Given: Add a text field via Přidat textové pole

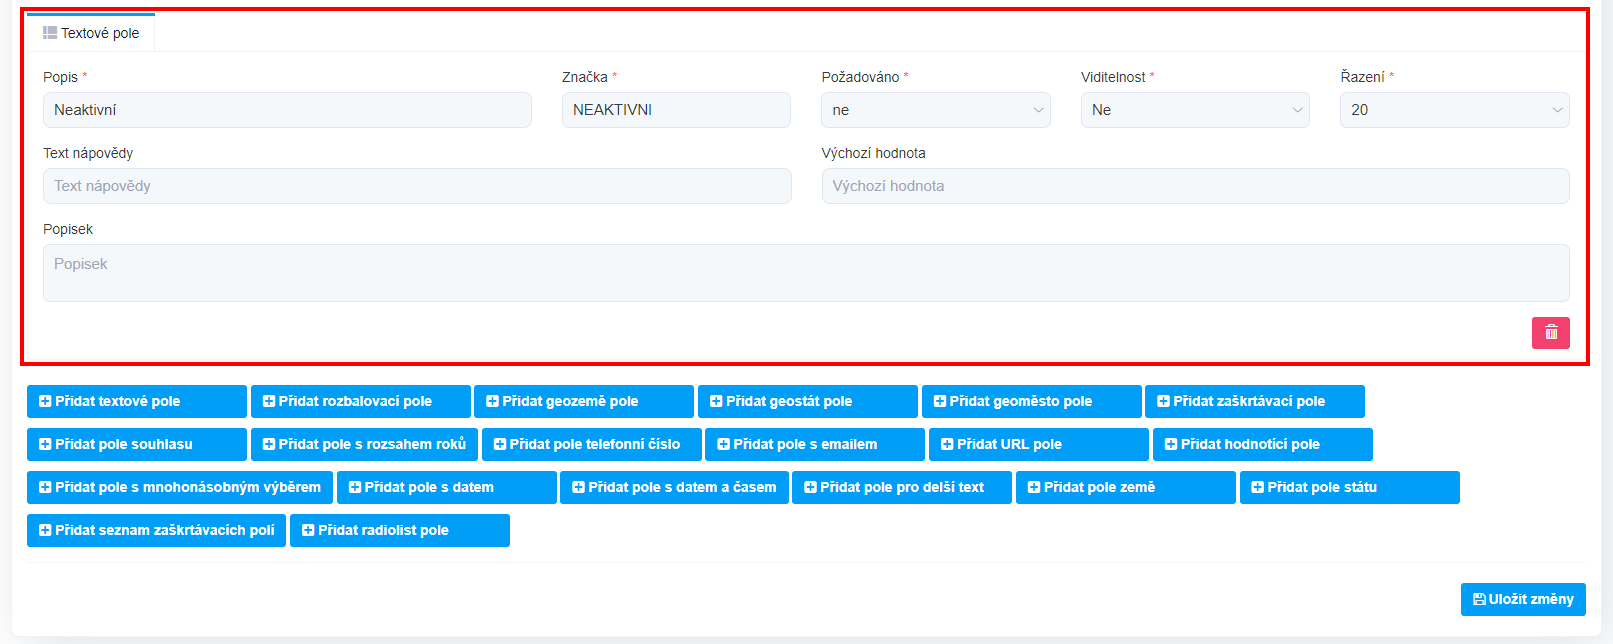Looking at the screenshot, I should (137, 401).
